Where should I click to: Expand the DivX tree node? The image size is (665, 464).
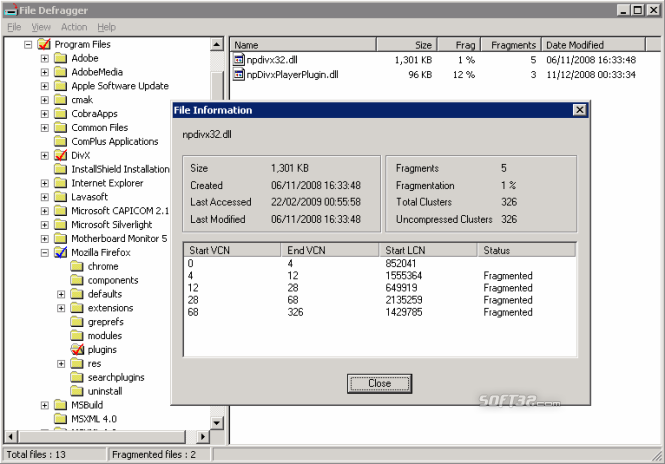pyautogui.click(x=45, y=156)
